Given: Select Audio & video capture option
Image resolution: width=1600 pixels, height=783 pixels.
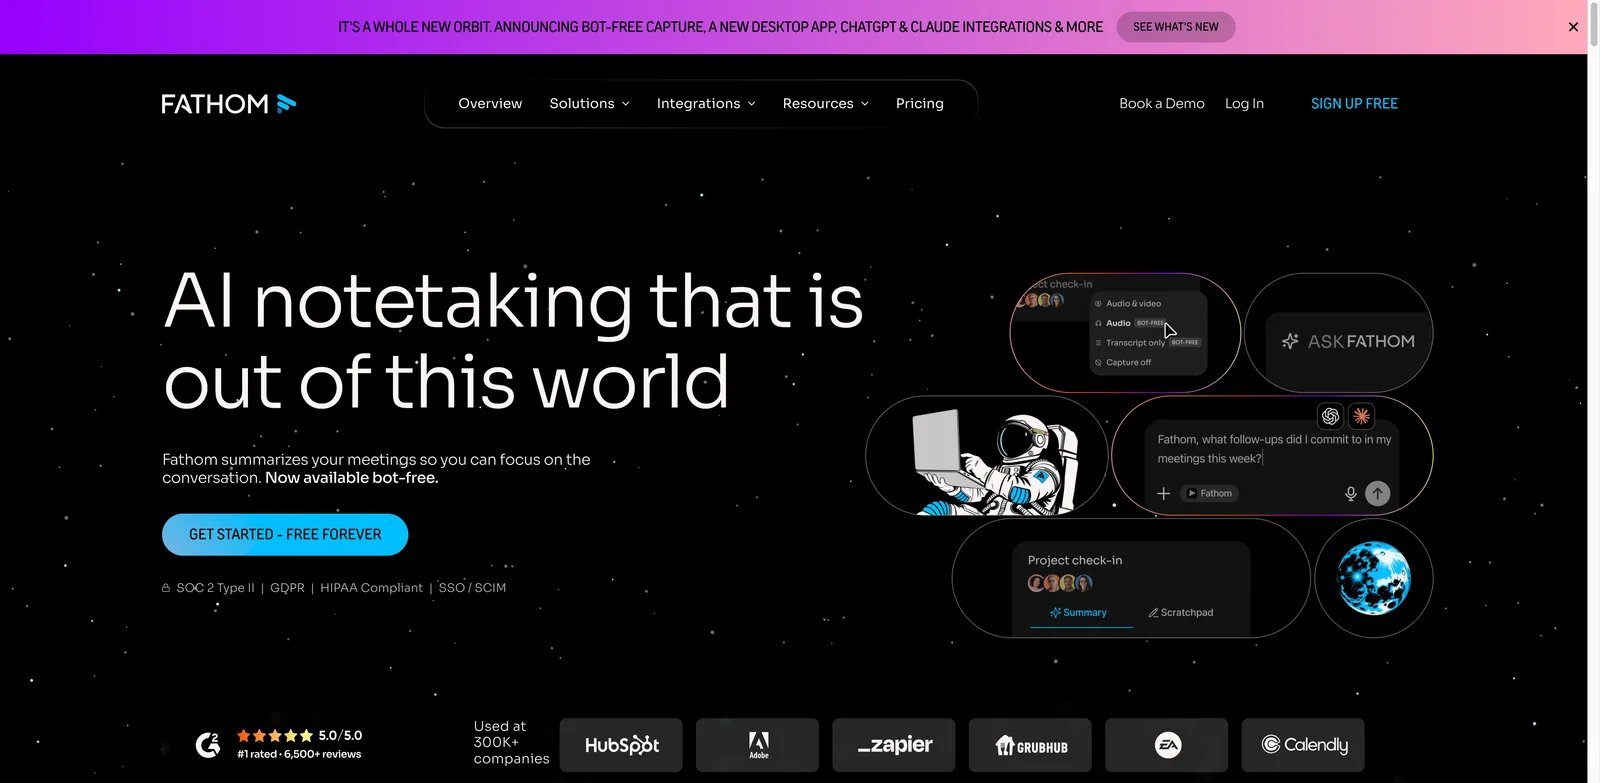Looking at the screenshot, I should pos(1127,303).
